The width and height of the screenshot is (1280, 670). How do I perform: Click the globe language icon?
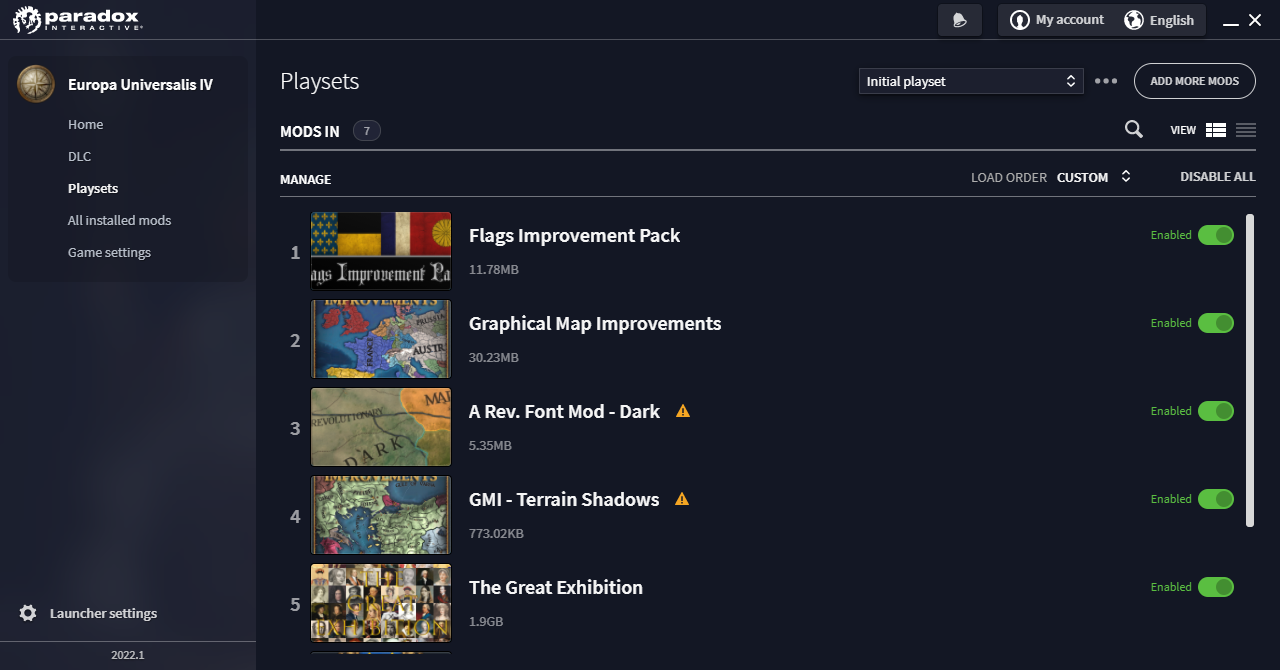1134,20
